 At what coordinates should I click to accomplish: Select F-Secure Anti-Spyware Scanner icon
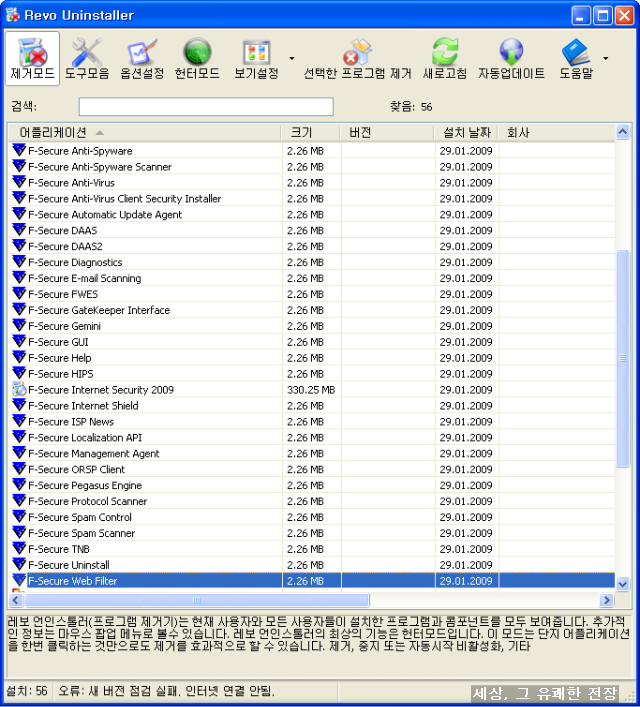coord(19,166)
